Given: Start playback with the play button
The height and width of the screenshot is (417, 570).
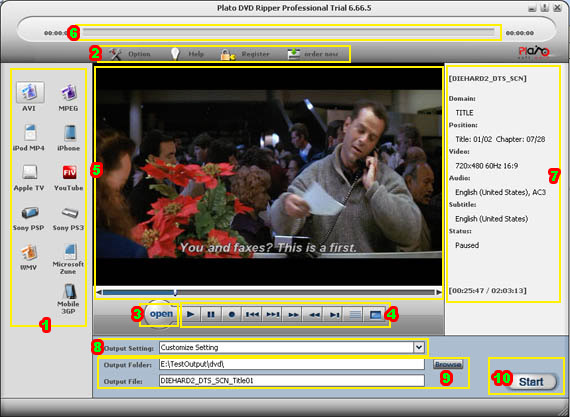Looking at the screenshot, I should coord(190,315).
